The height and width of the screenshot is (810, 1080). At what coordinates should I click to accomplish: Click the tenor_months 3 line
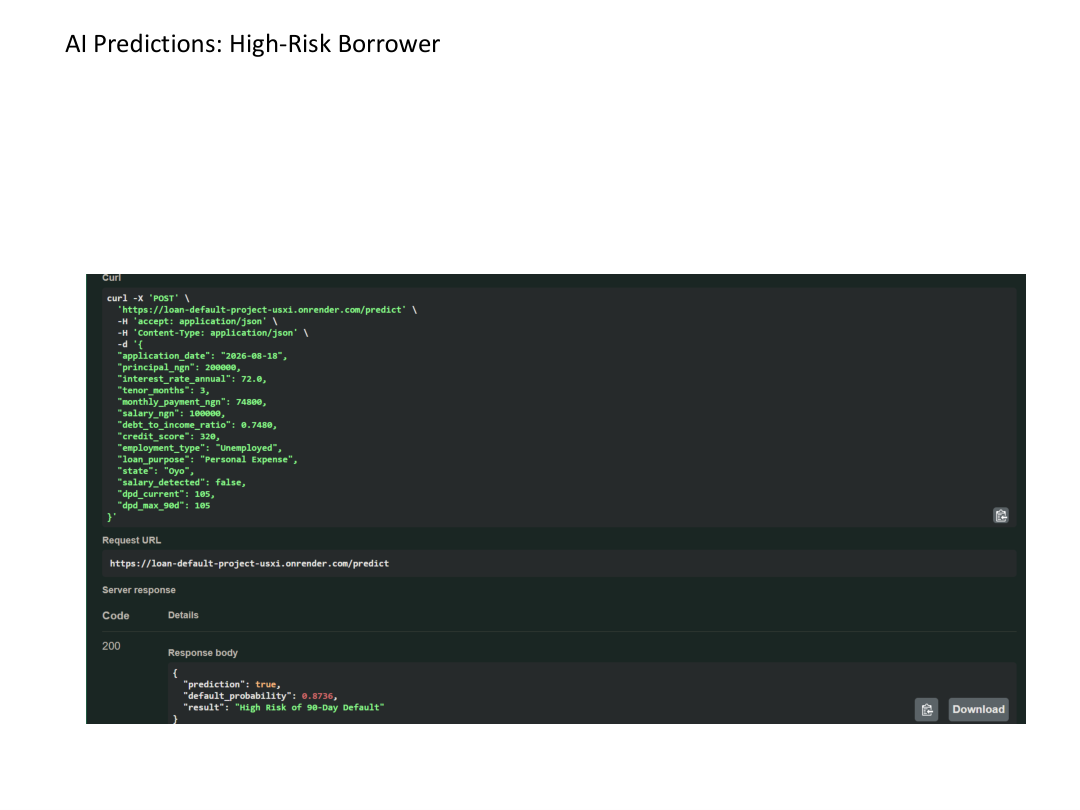163,391
